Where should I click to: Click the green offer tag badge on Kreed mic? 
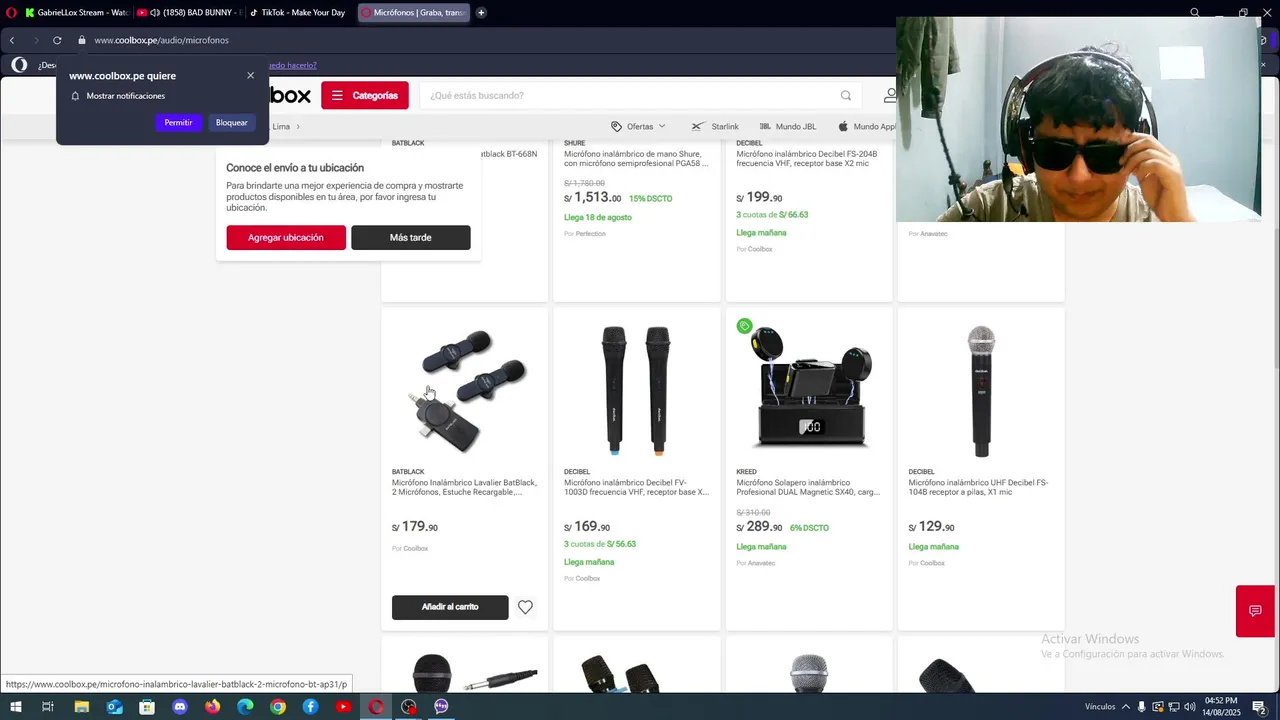744,326
